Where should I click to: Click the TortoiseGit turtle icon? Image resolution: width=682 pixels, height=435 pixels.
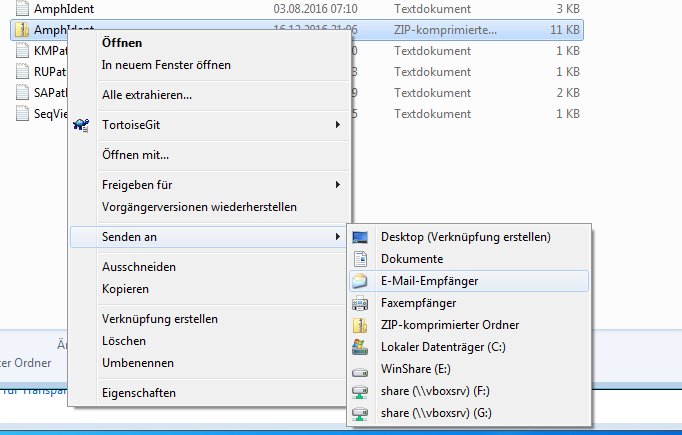click(x=82, y=125)
